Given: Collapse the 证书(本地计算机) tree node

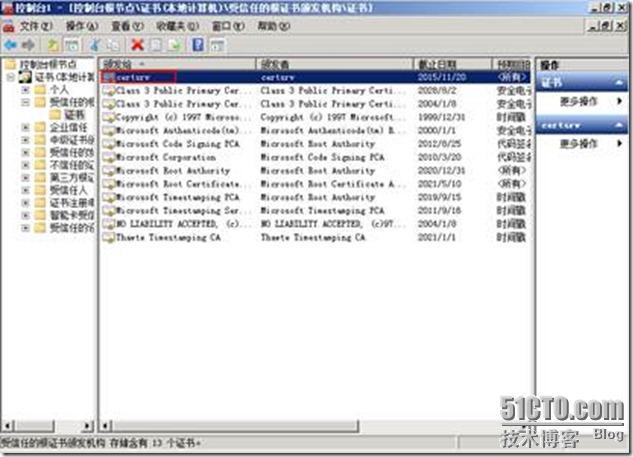Looking at the screenshot, I should 11,77.
